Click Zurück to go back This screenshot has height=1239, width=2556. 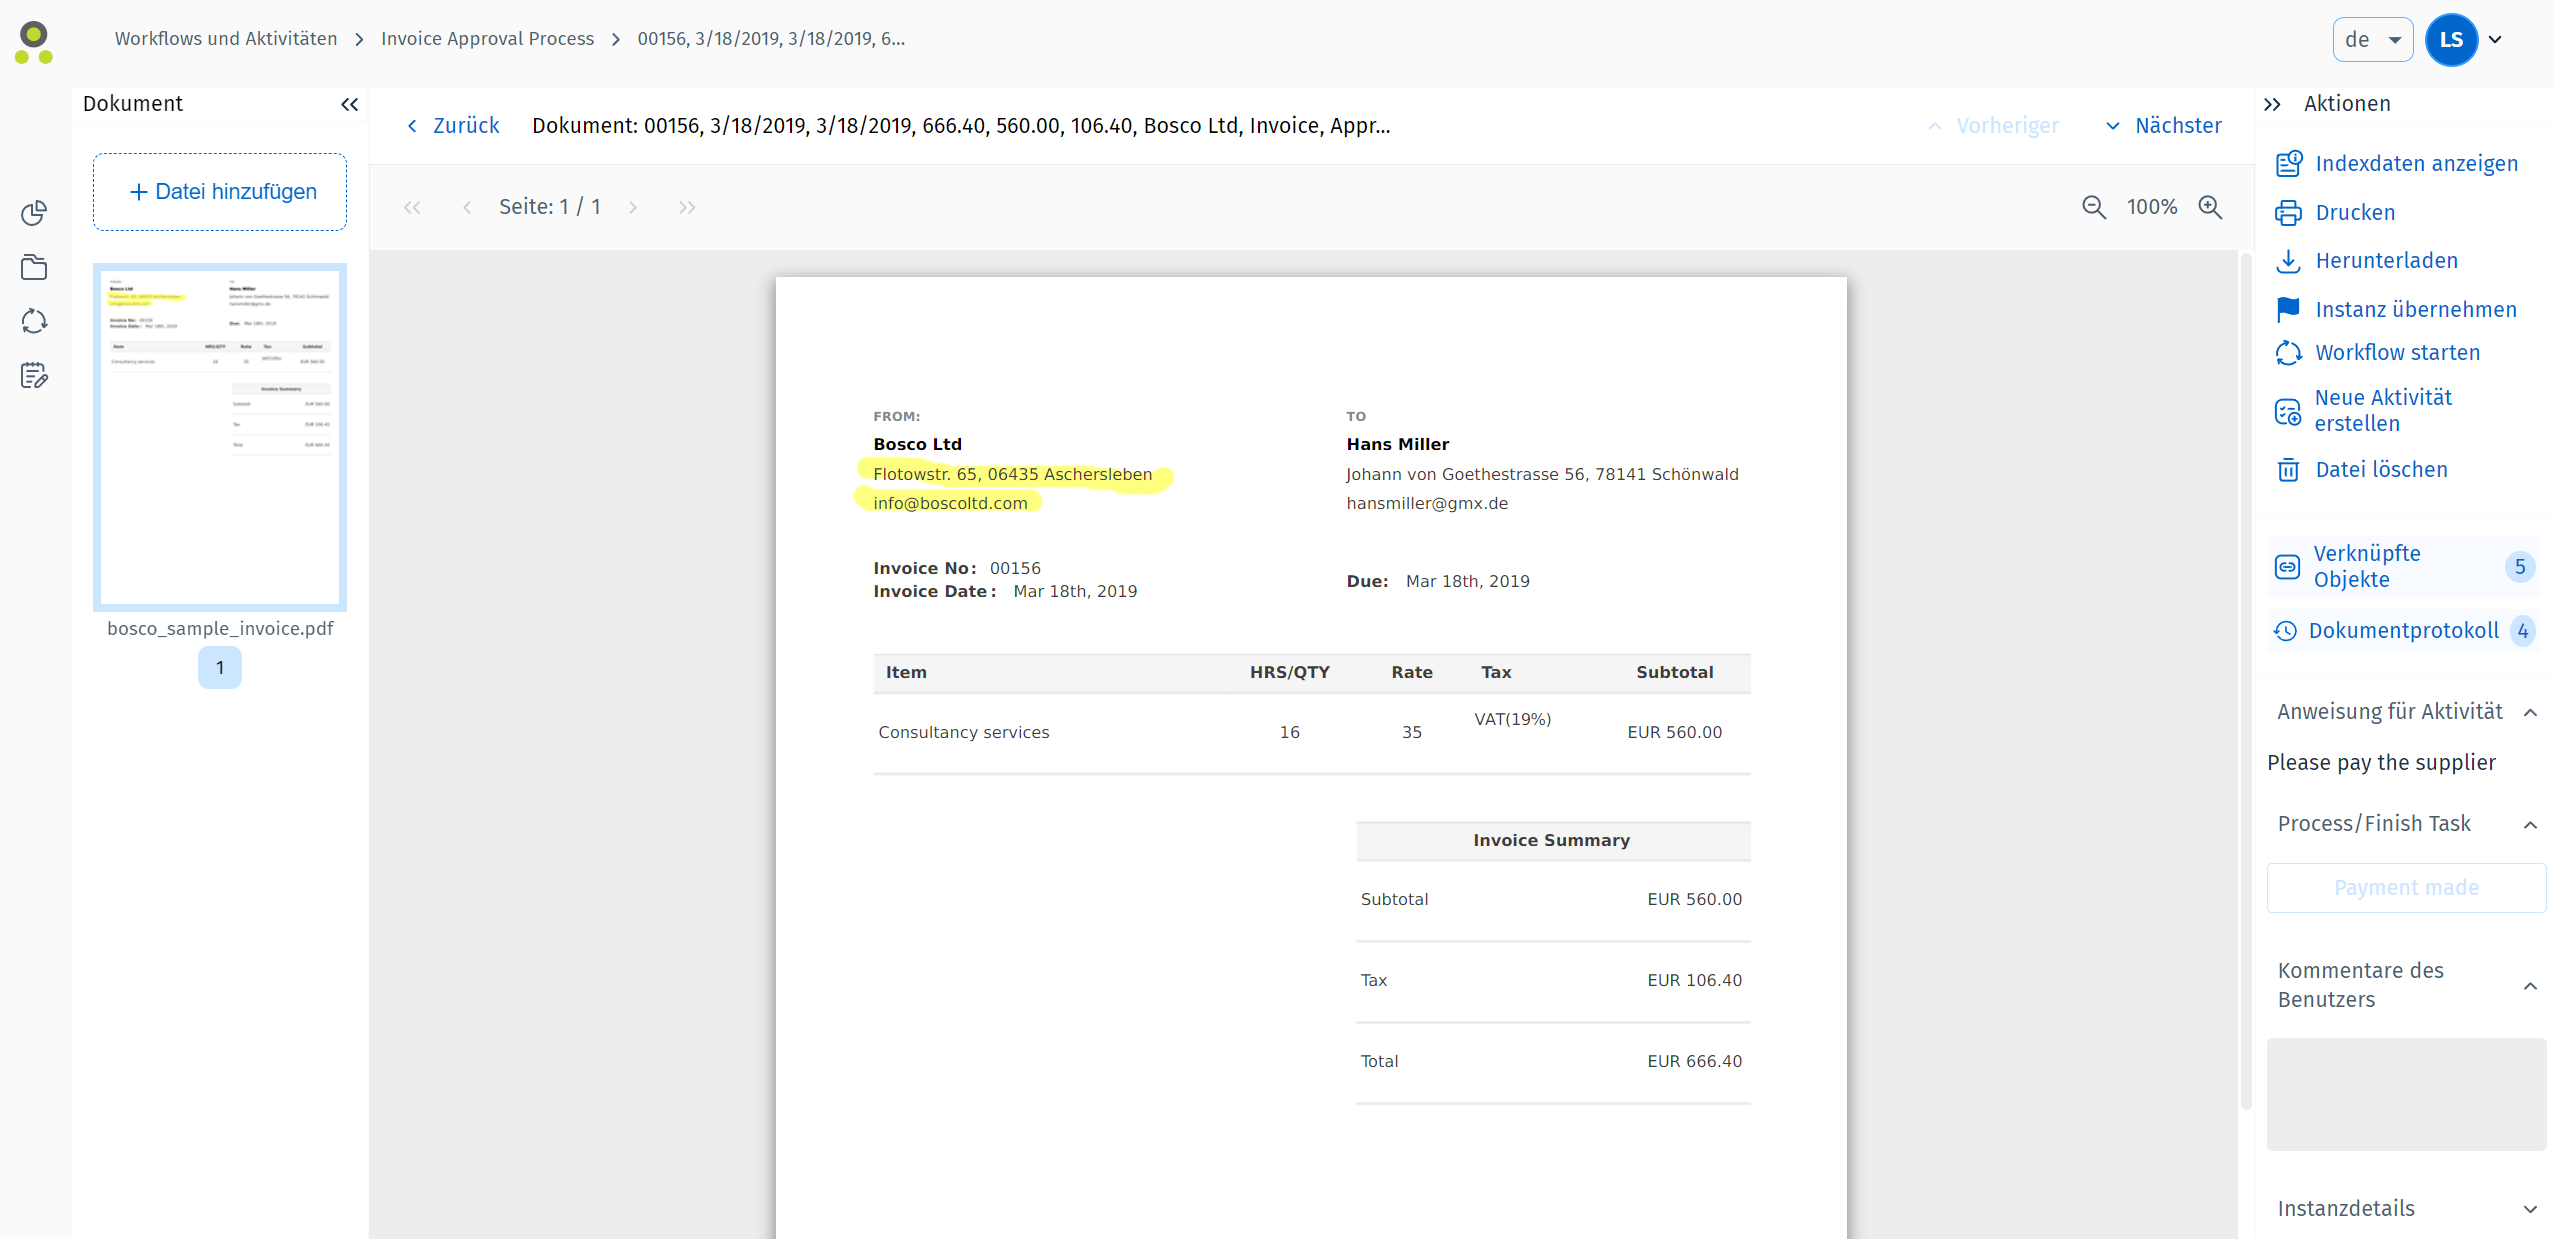coord(454,126)
